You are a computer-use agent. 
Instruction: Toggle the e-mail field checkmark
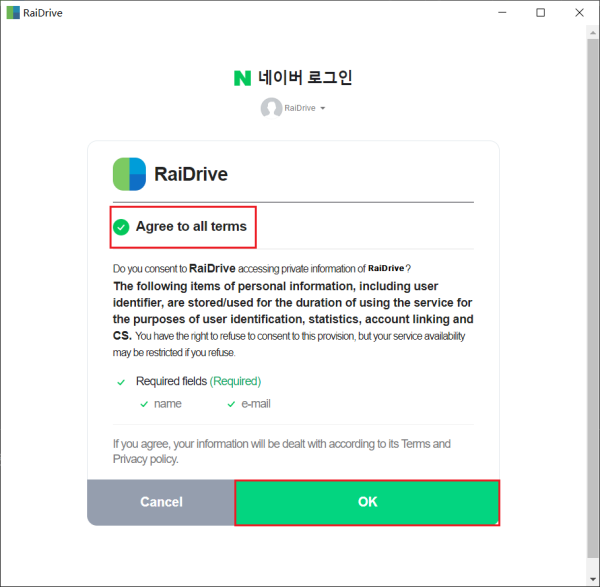[x=231, y=404]
